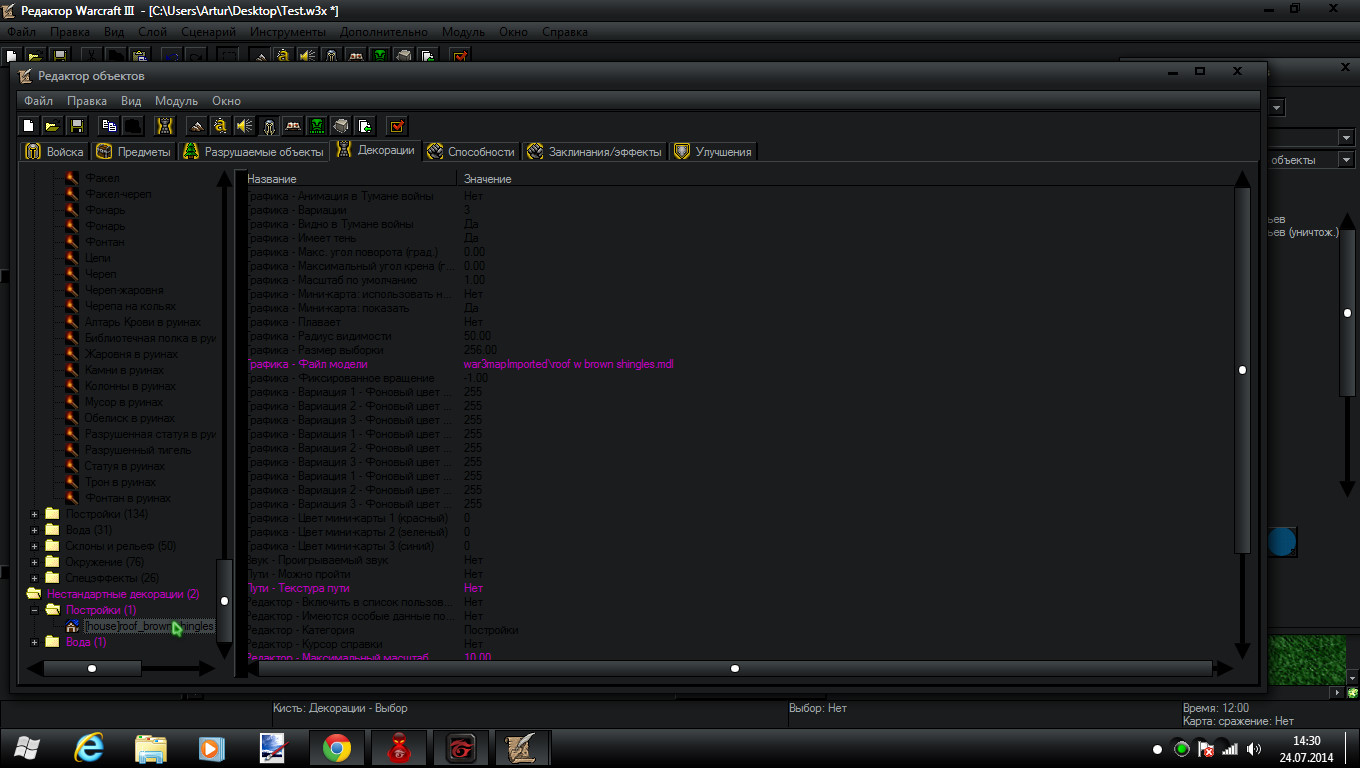This screenshot has height=768, width=1360.
Task: Click the Test Map icon in main editor toolbar
Action: (x=460, y=56)
